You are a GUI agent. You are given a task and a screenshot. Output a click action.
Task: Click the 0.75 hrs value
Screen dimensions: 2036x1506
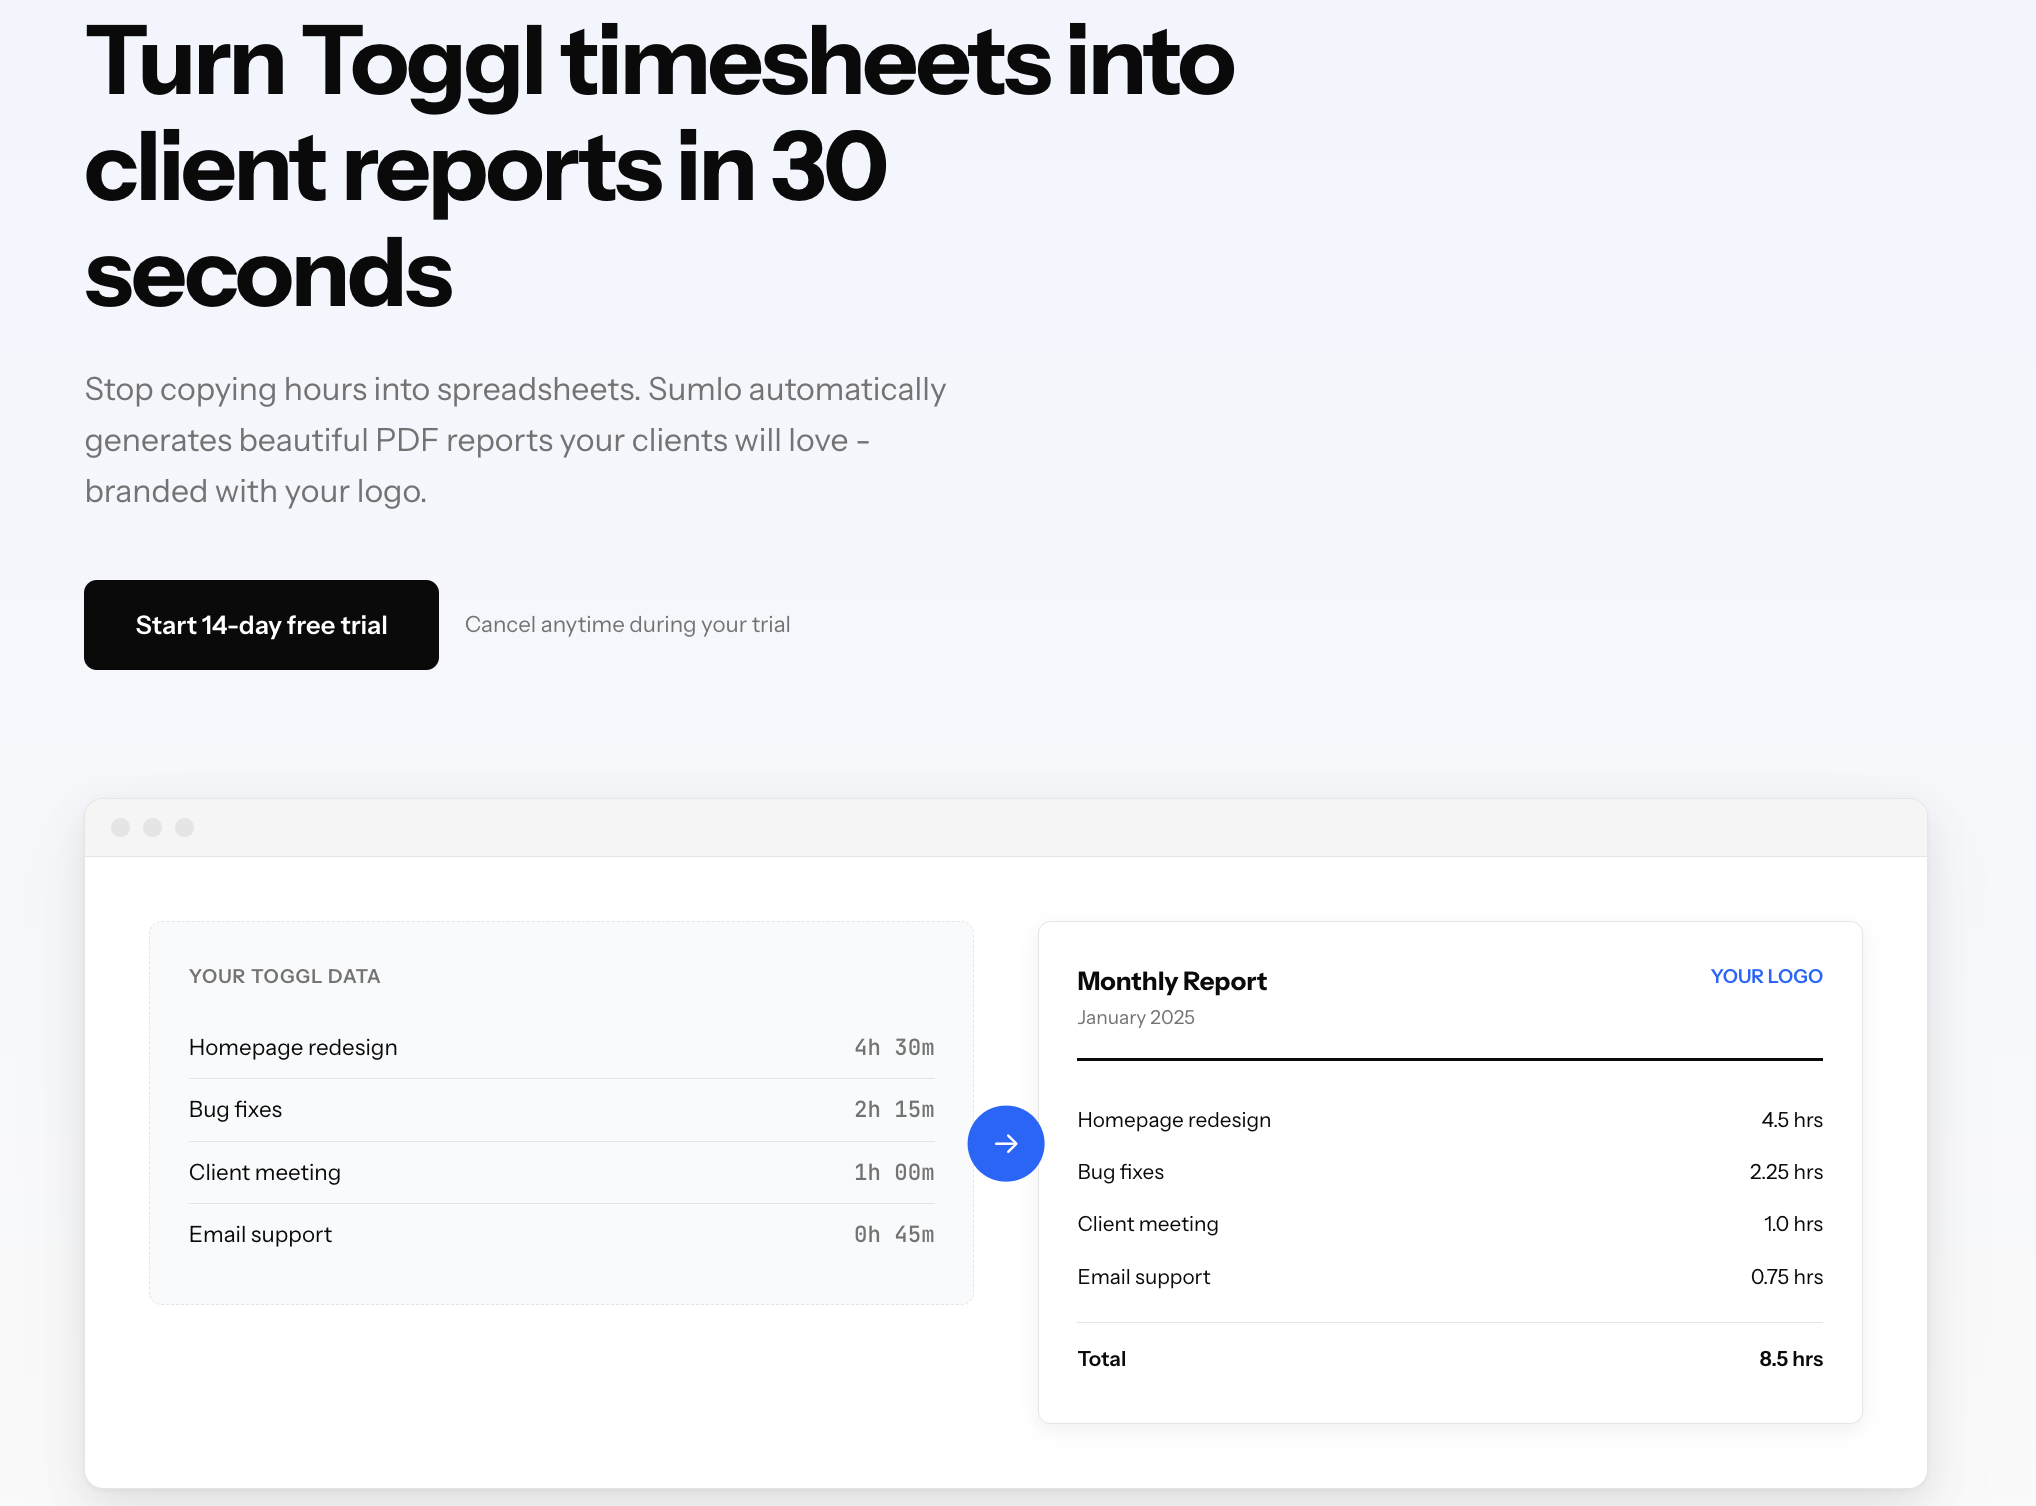[1786, 1277]
